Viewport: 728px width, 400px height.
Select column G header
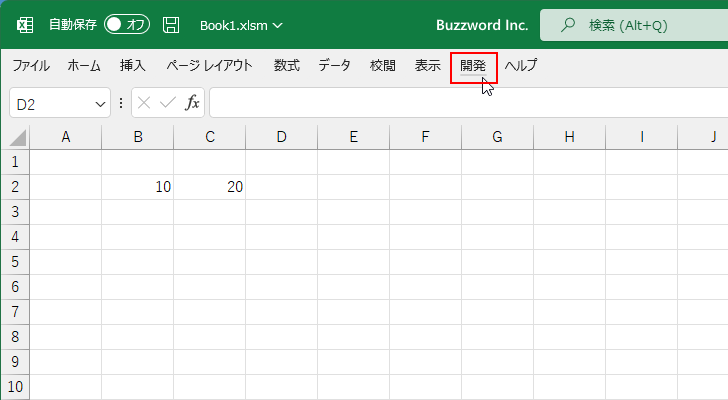point(498,137)
